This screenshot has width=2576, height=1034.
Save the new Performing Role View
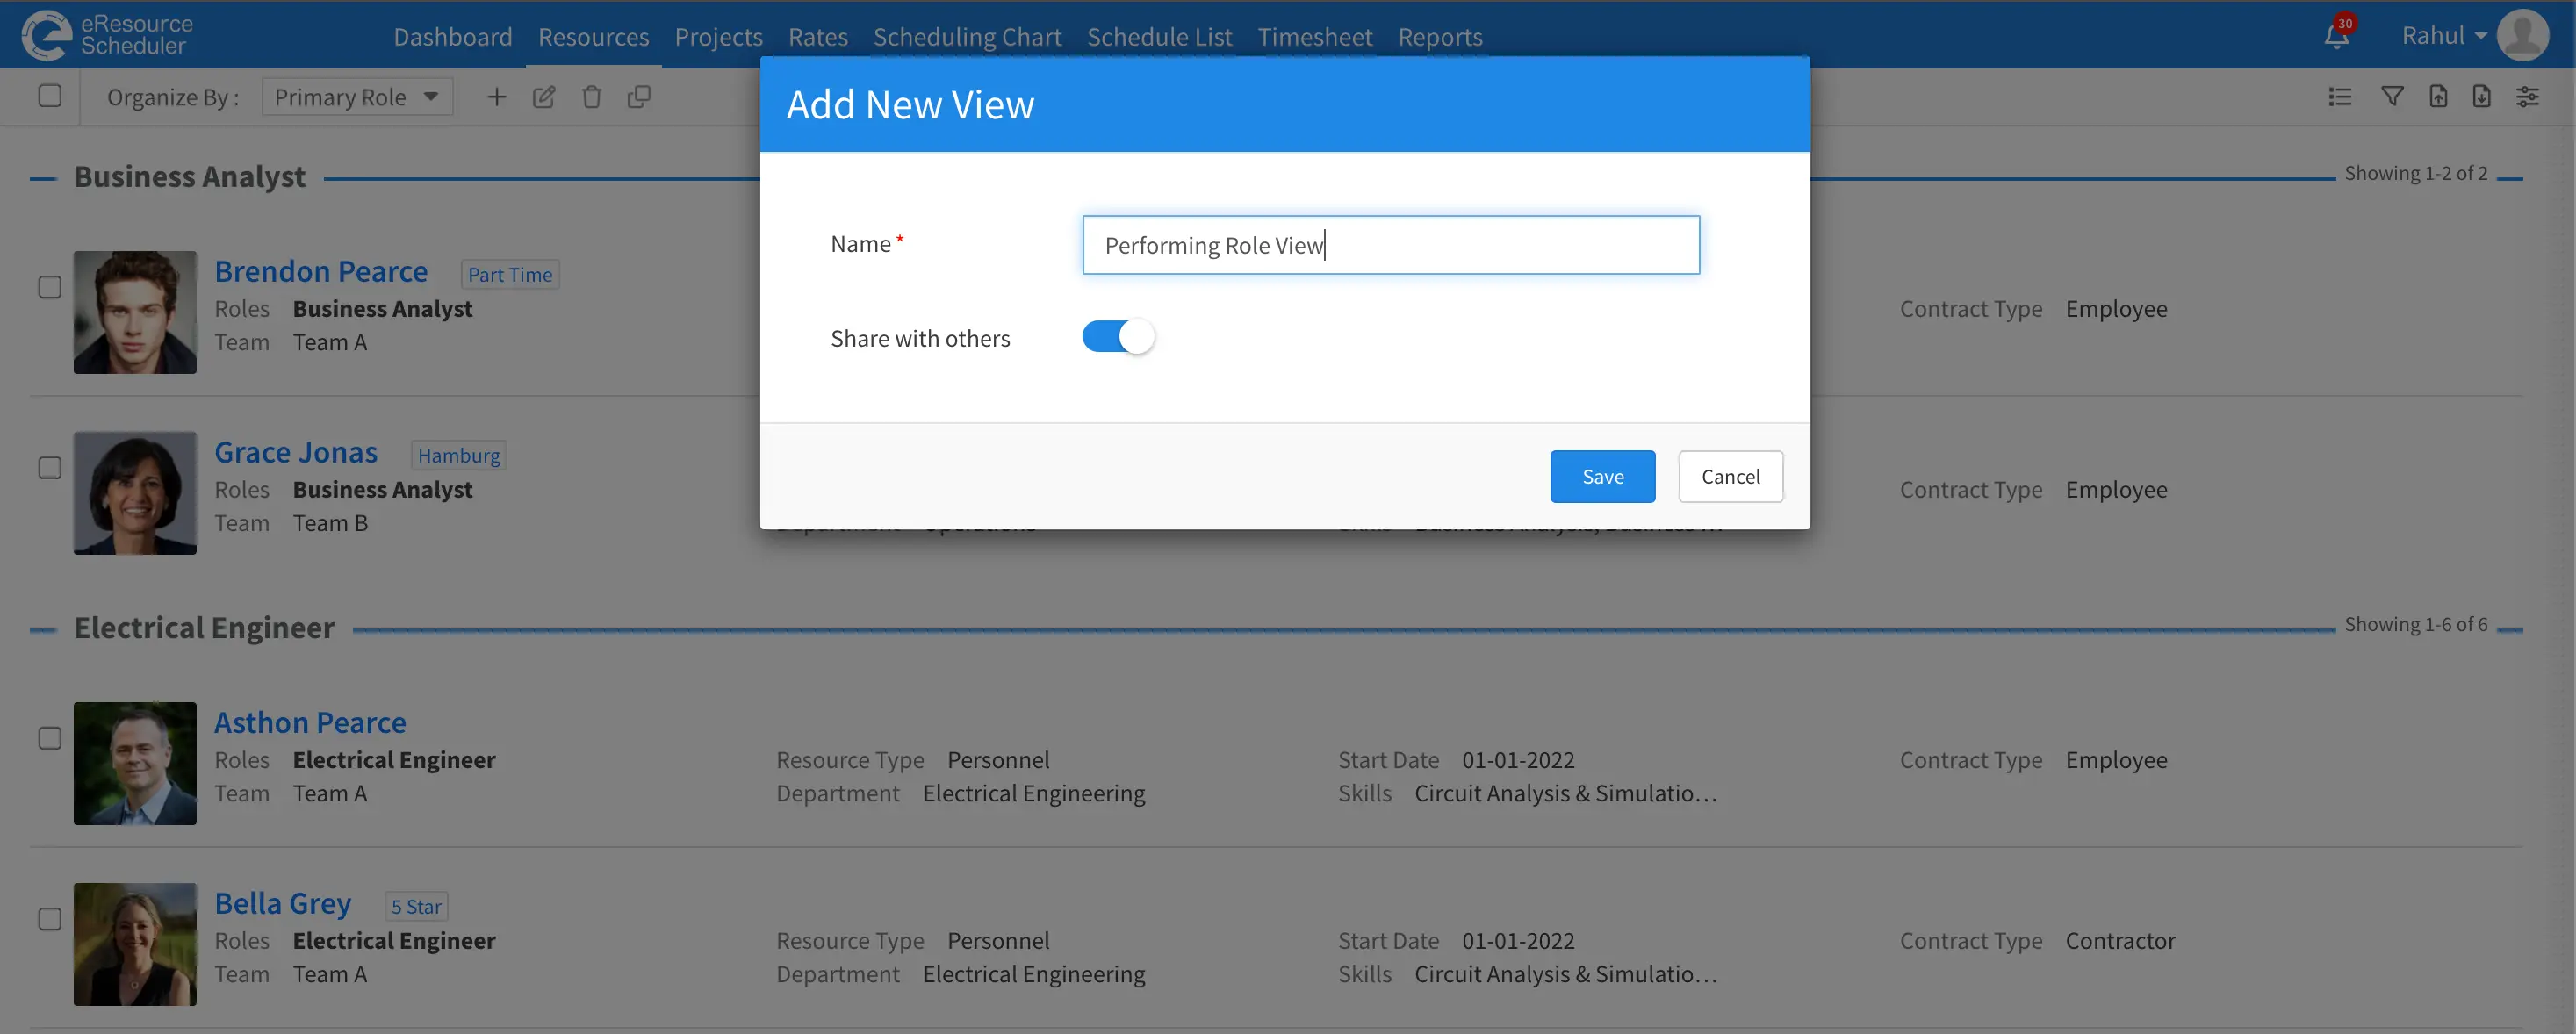1602,476
